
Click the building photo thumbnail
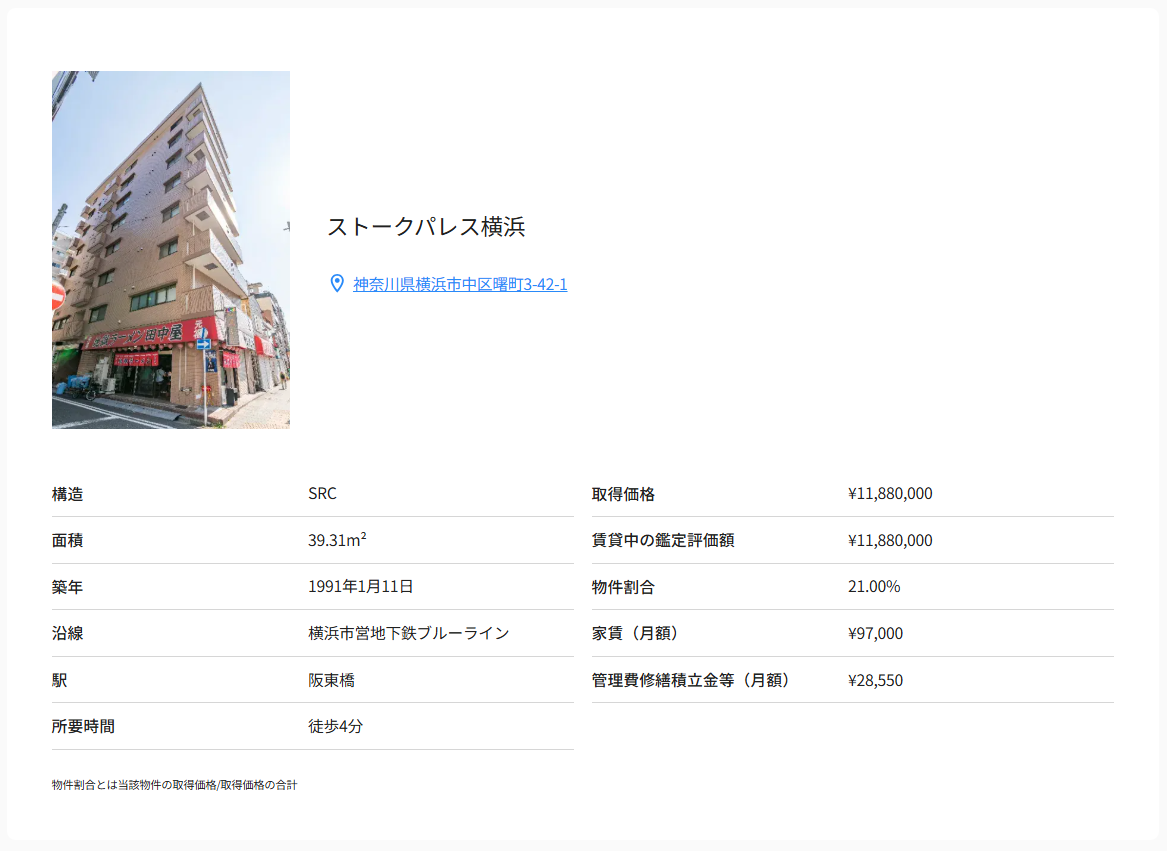[x=170, y=249]
